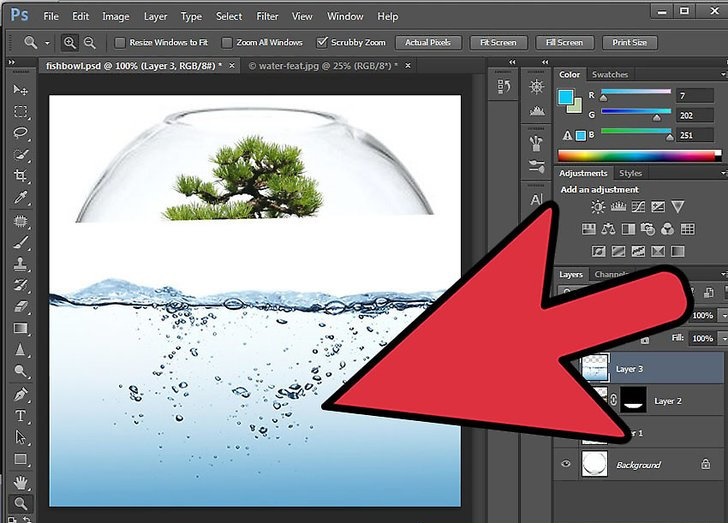Select the Brush tool
728x523 pixels.
[x=20, y=242]
